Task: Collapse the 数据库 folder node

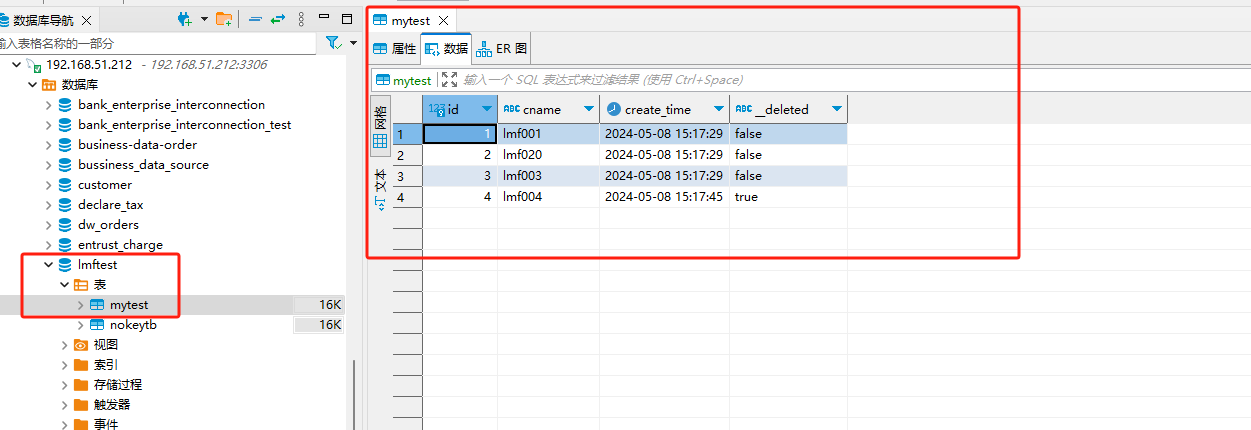Action: pos(32,84)
